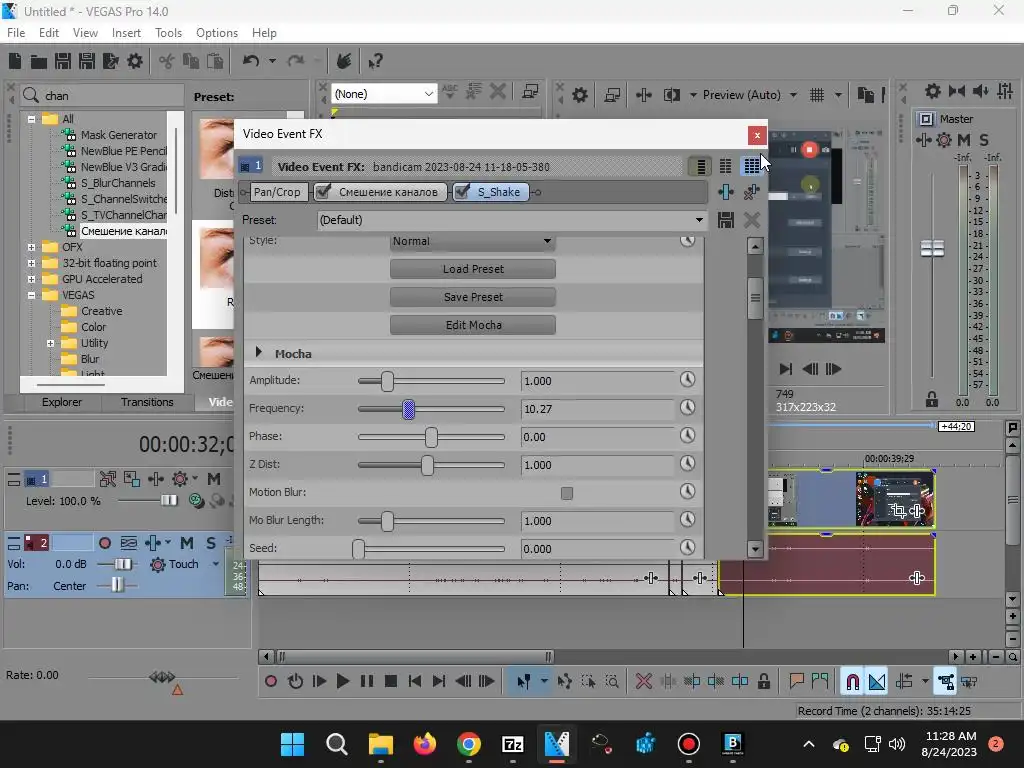Viewport: 1024px width, 768px height.
Task: Click the Save Preset button
Action: (473, 297)
